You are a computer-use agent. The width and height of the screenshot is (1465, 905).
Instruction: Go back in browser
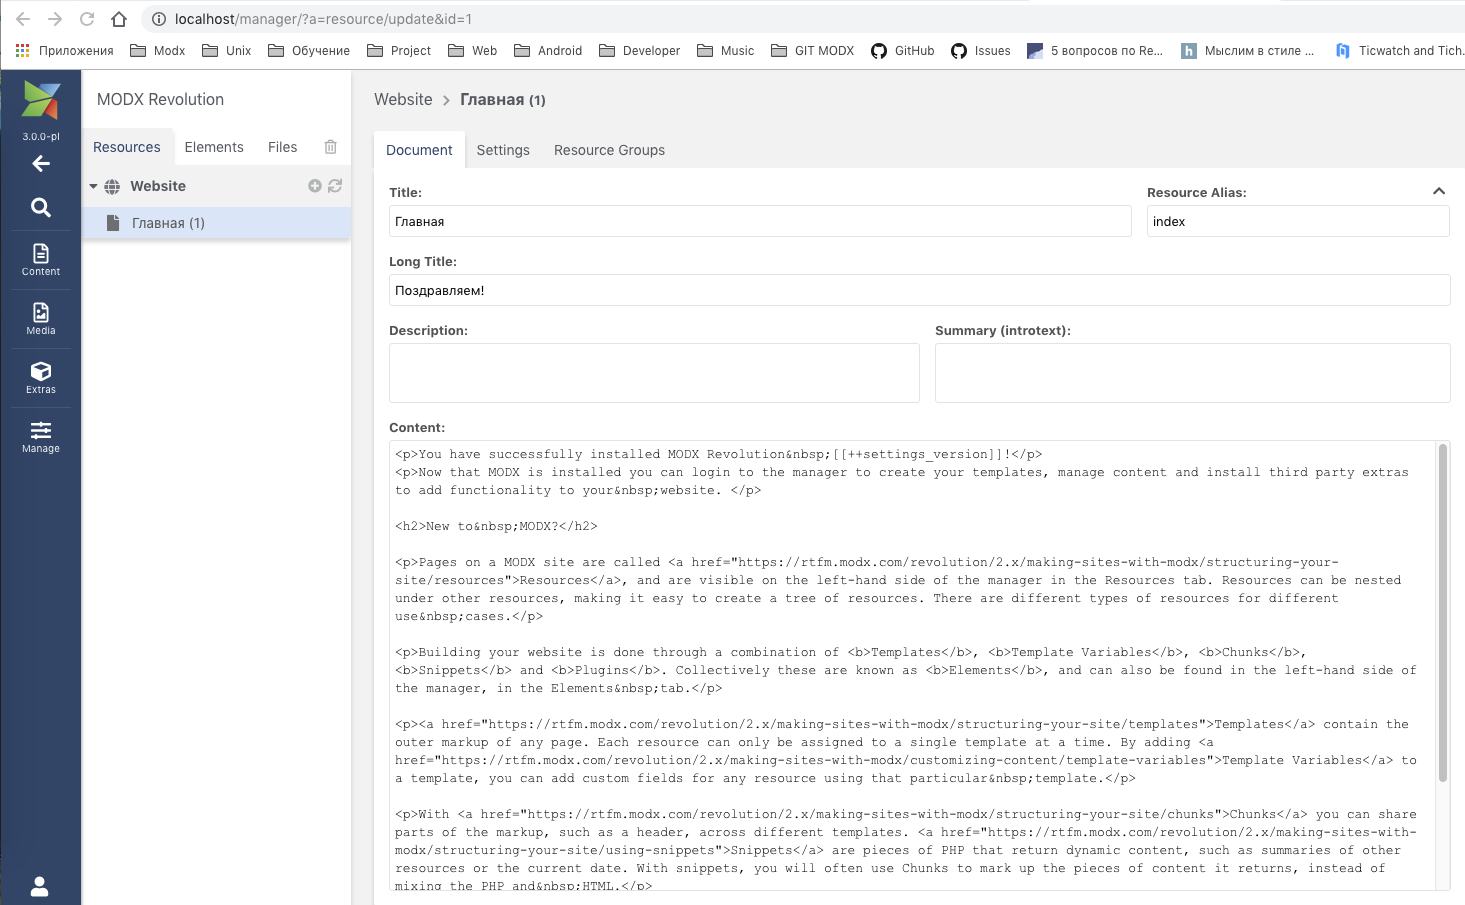pos(23,19)
